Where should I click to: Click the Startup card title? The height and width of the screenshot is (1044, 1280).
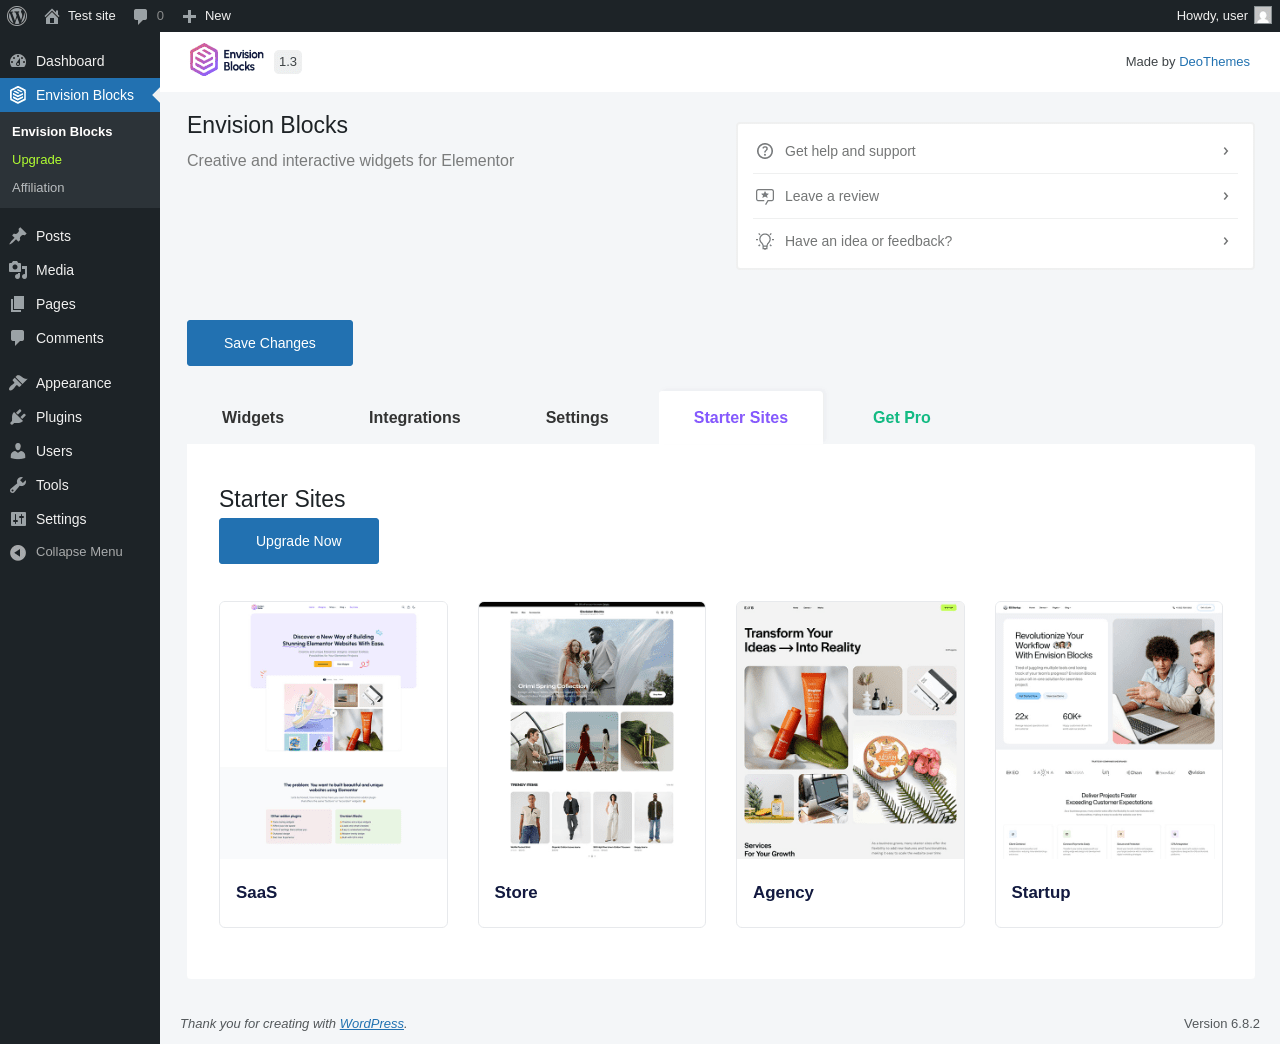click(x=1041, y=892)
